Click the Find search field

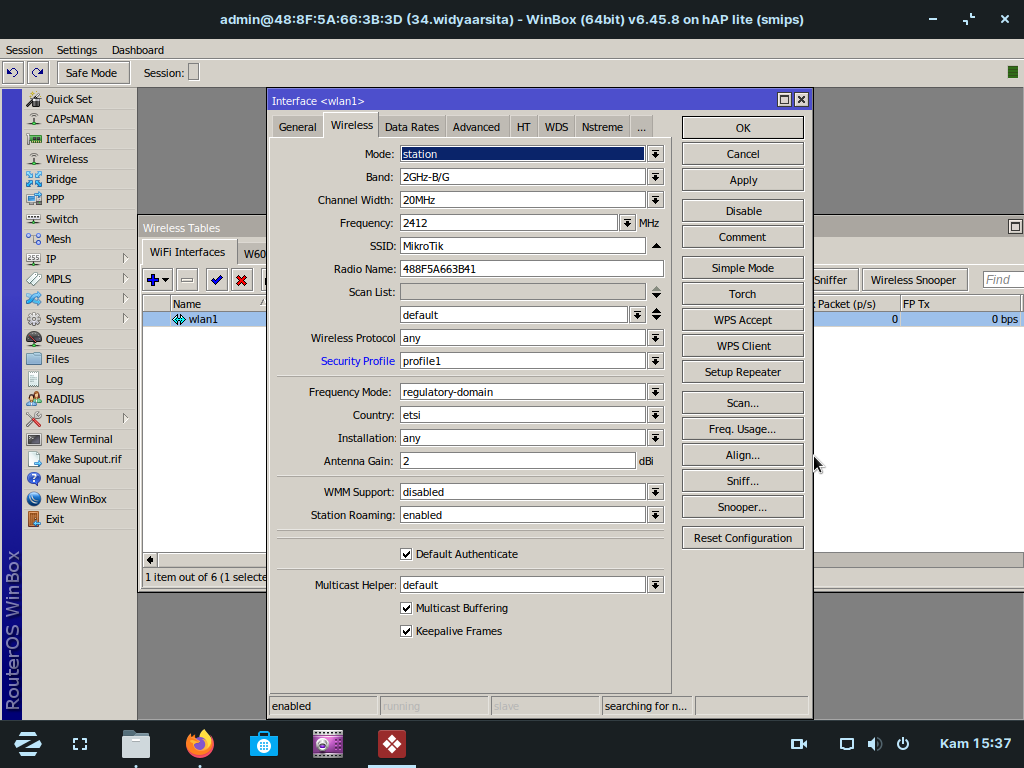1003,280
